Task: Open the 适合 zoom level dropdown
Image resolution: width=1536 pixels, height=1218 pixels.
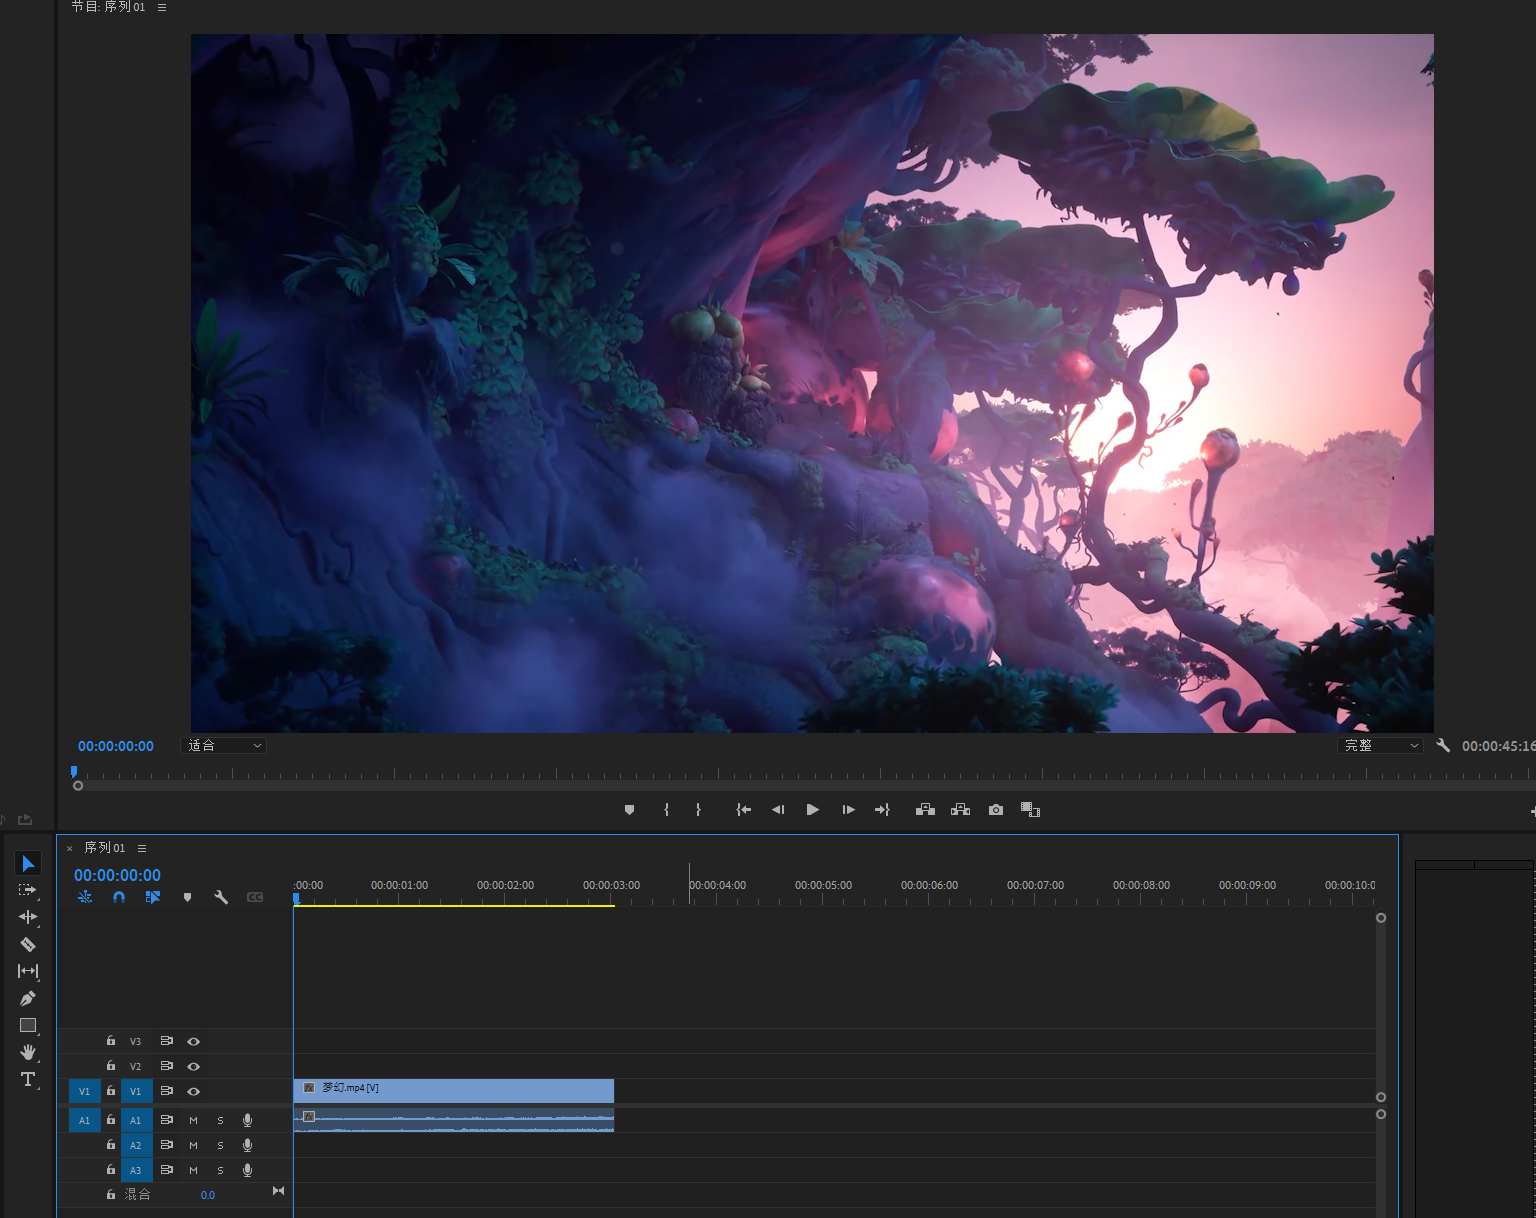Action: tap(225, 746)
